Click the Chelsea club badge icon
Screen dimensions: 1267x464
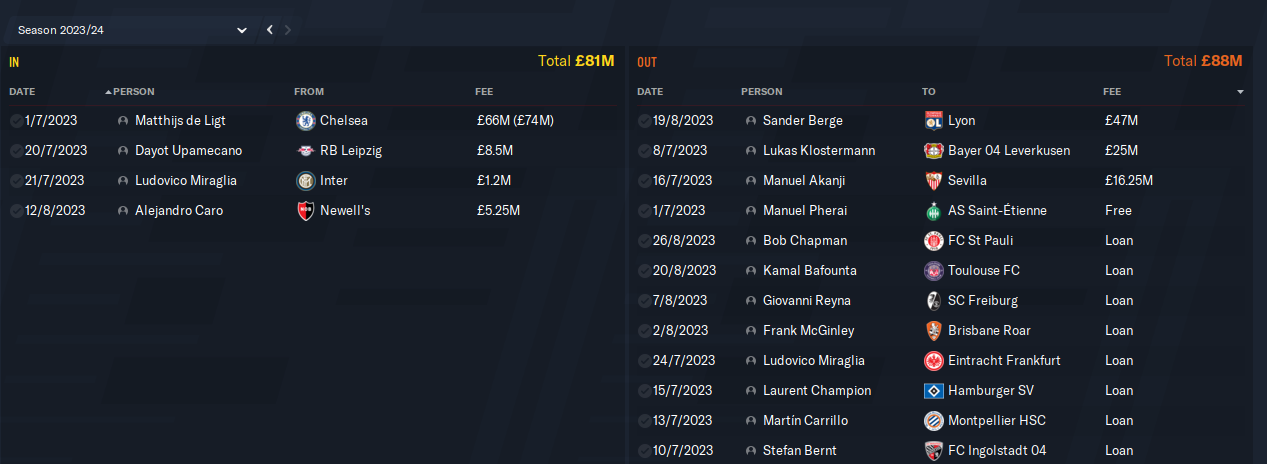(x=306, y=121)
